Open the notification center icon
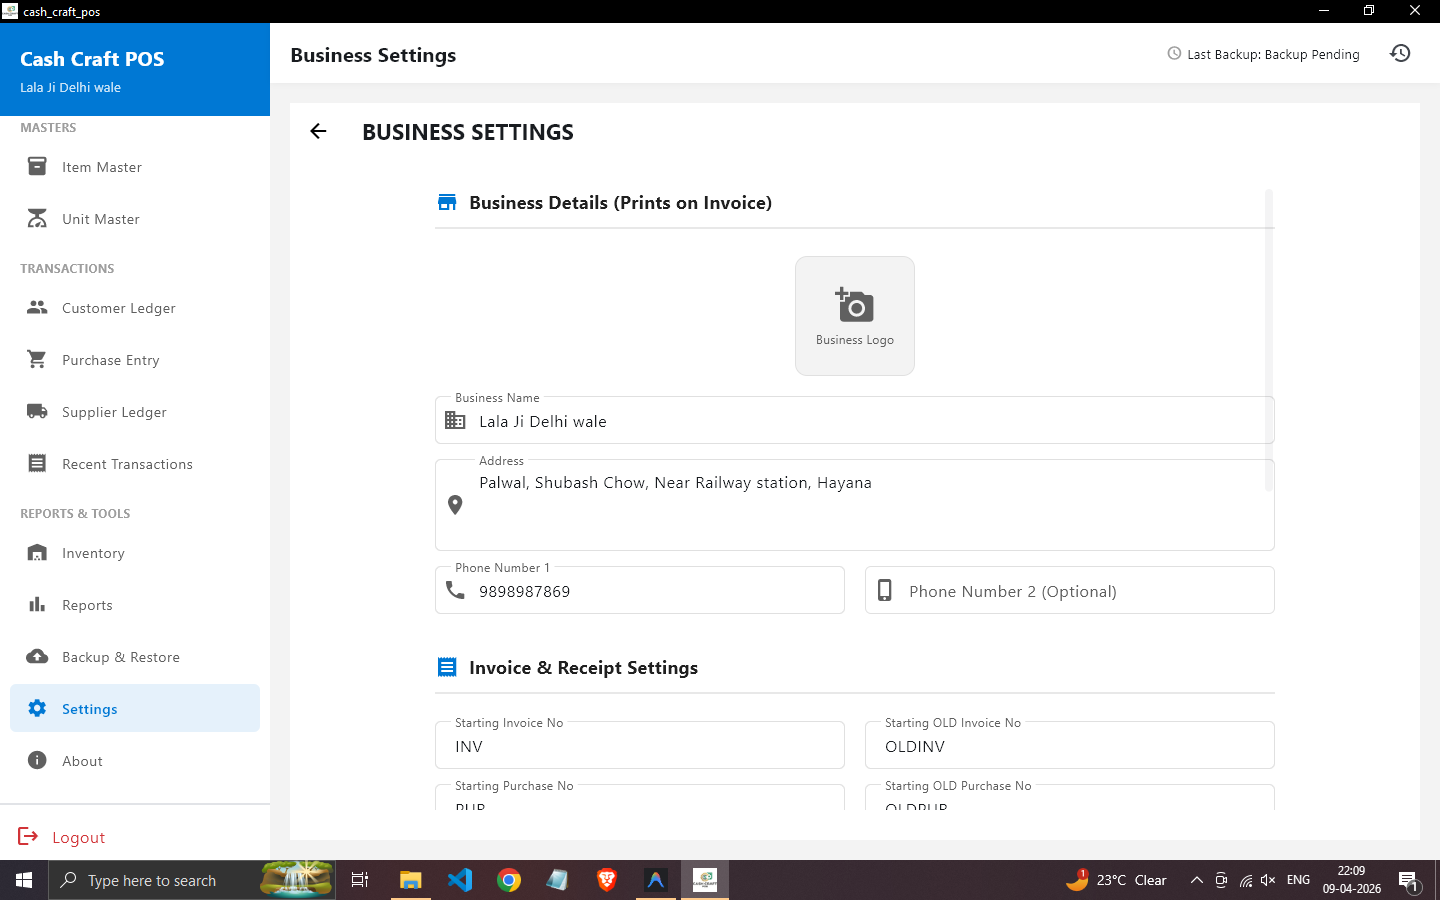Image resolution: width=1440 pixels, height=900 pixels. [1408, 880]
